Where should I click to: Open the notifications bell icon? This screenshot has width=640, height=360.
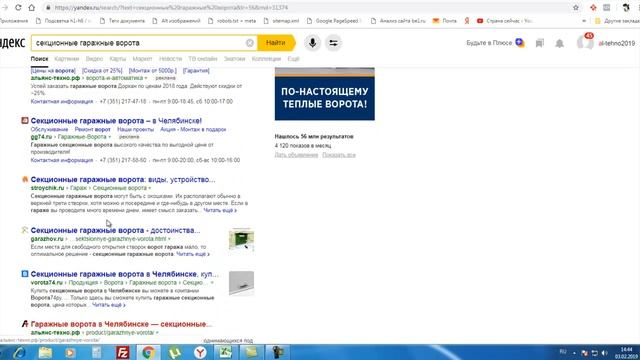560,43
